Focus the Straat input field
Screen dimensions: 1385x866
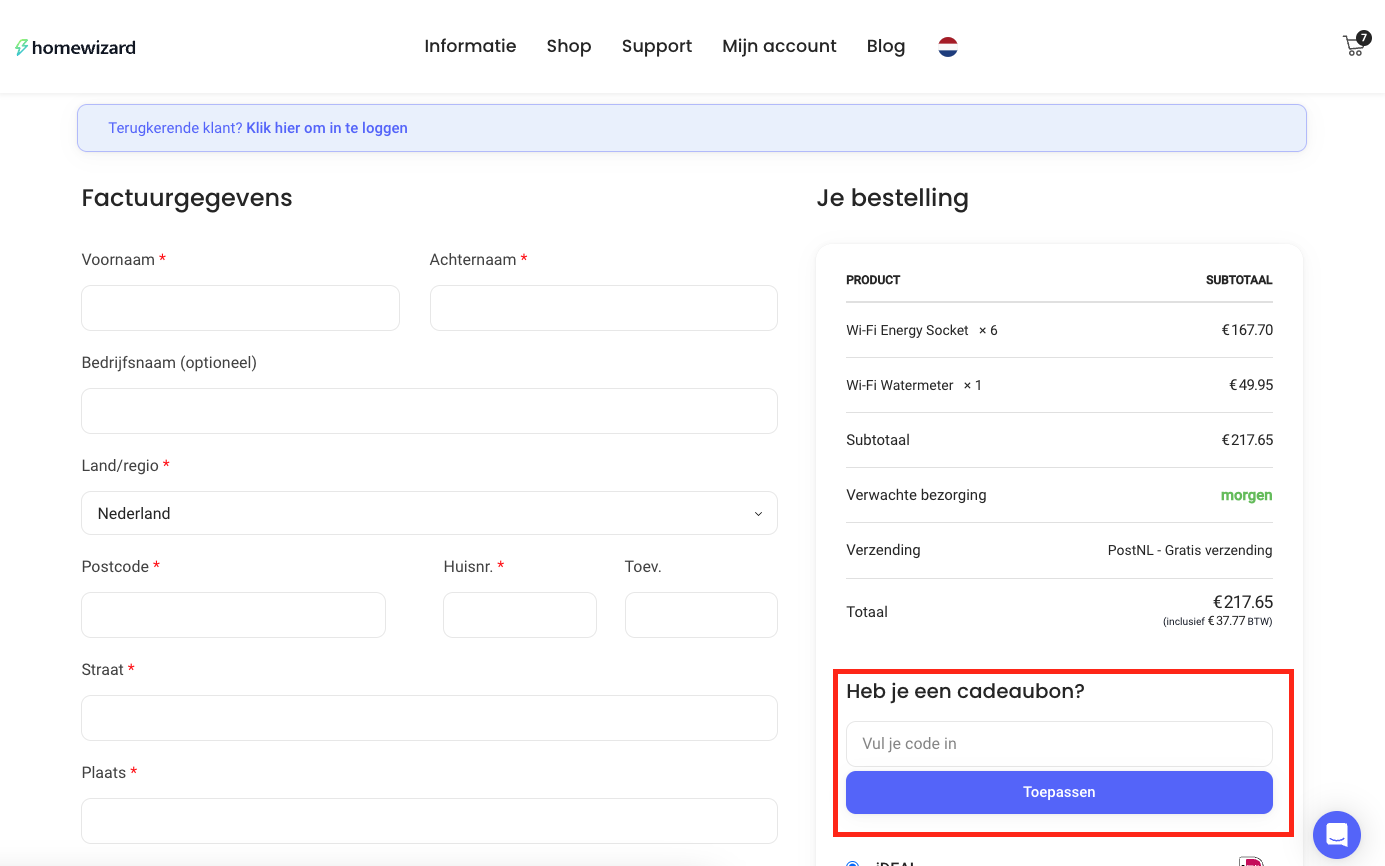[x=429, y=718]
